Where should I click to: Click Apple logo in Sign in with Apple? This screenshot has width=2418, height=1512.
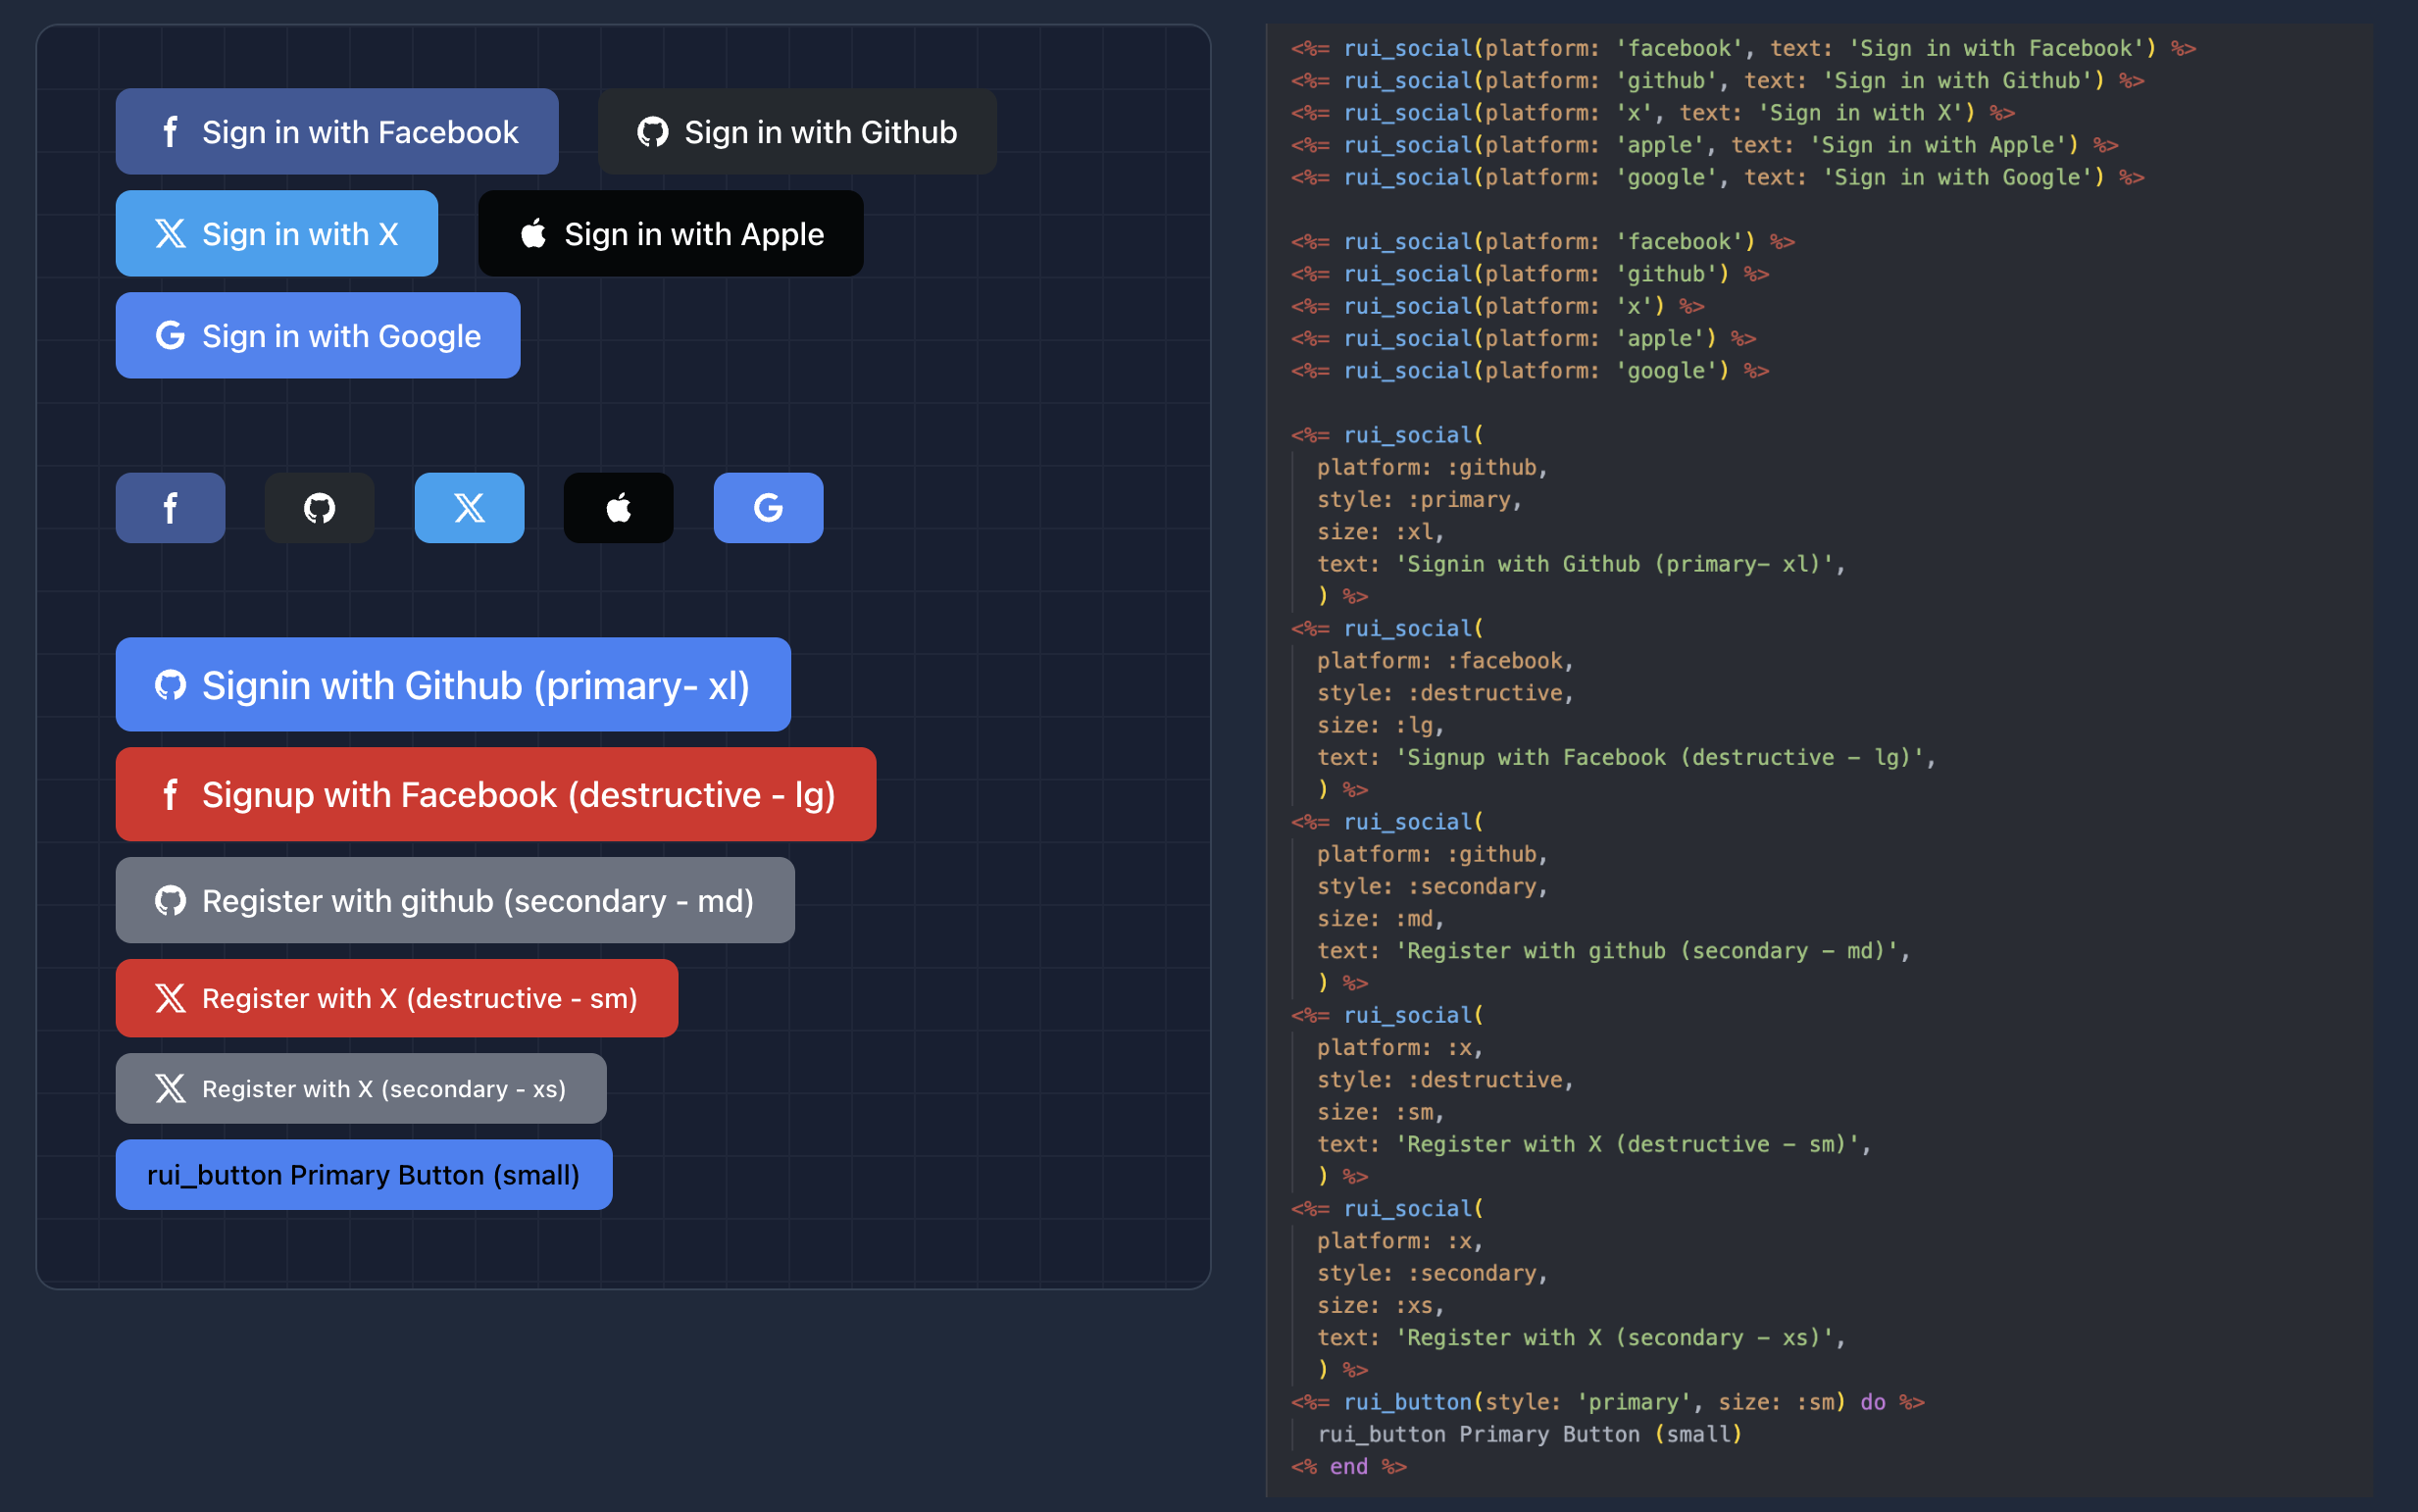533,234
